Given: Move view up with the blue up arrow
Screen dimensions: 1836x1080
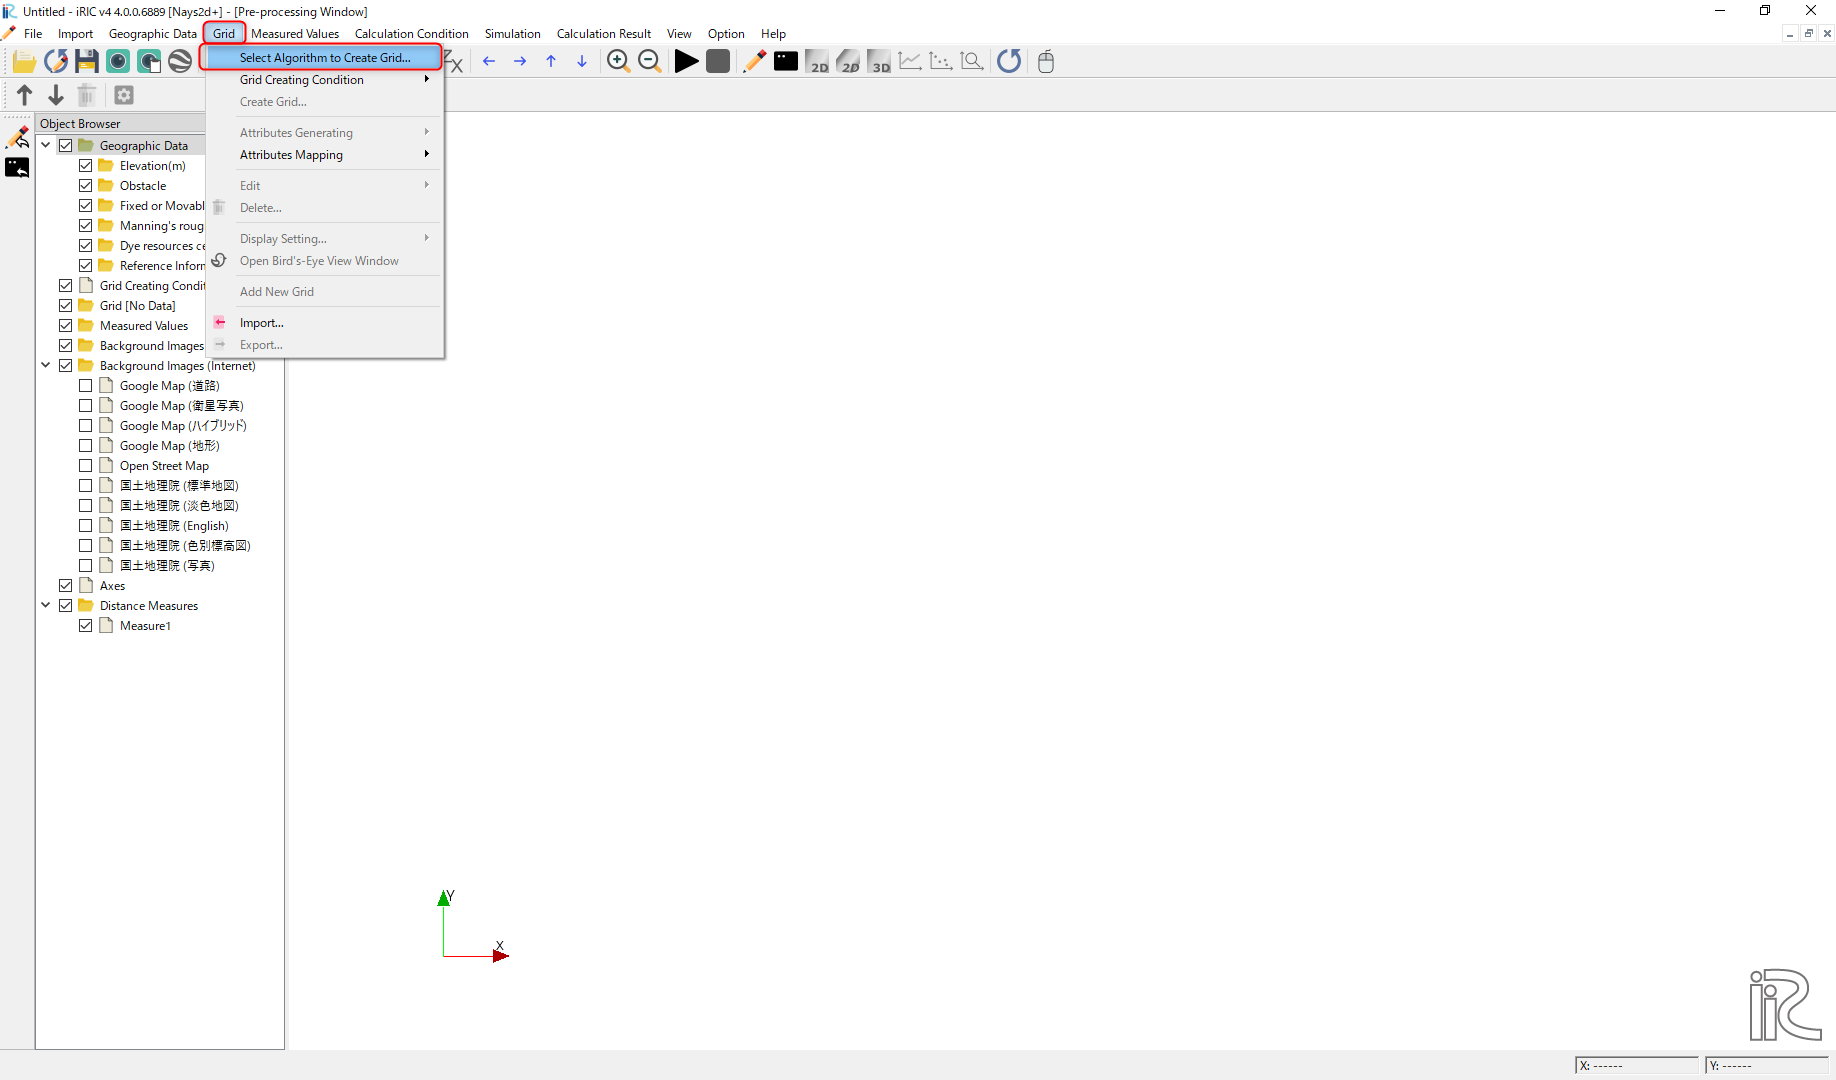Looking at the screenshot, I should [551, 62].
